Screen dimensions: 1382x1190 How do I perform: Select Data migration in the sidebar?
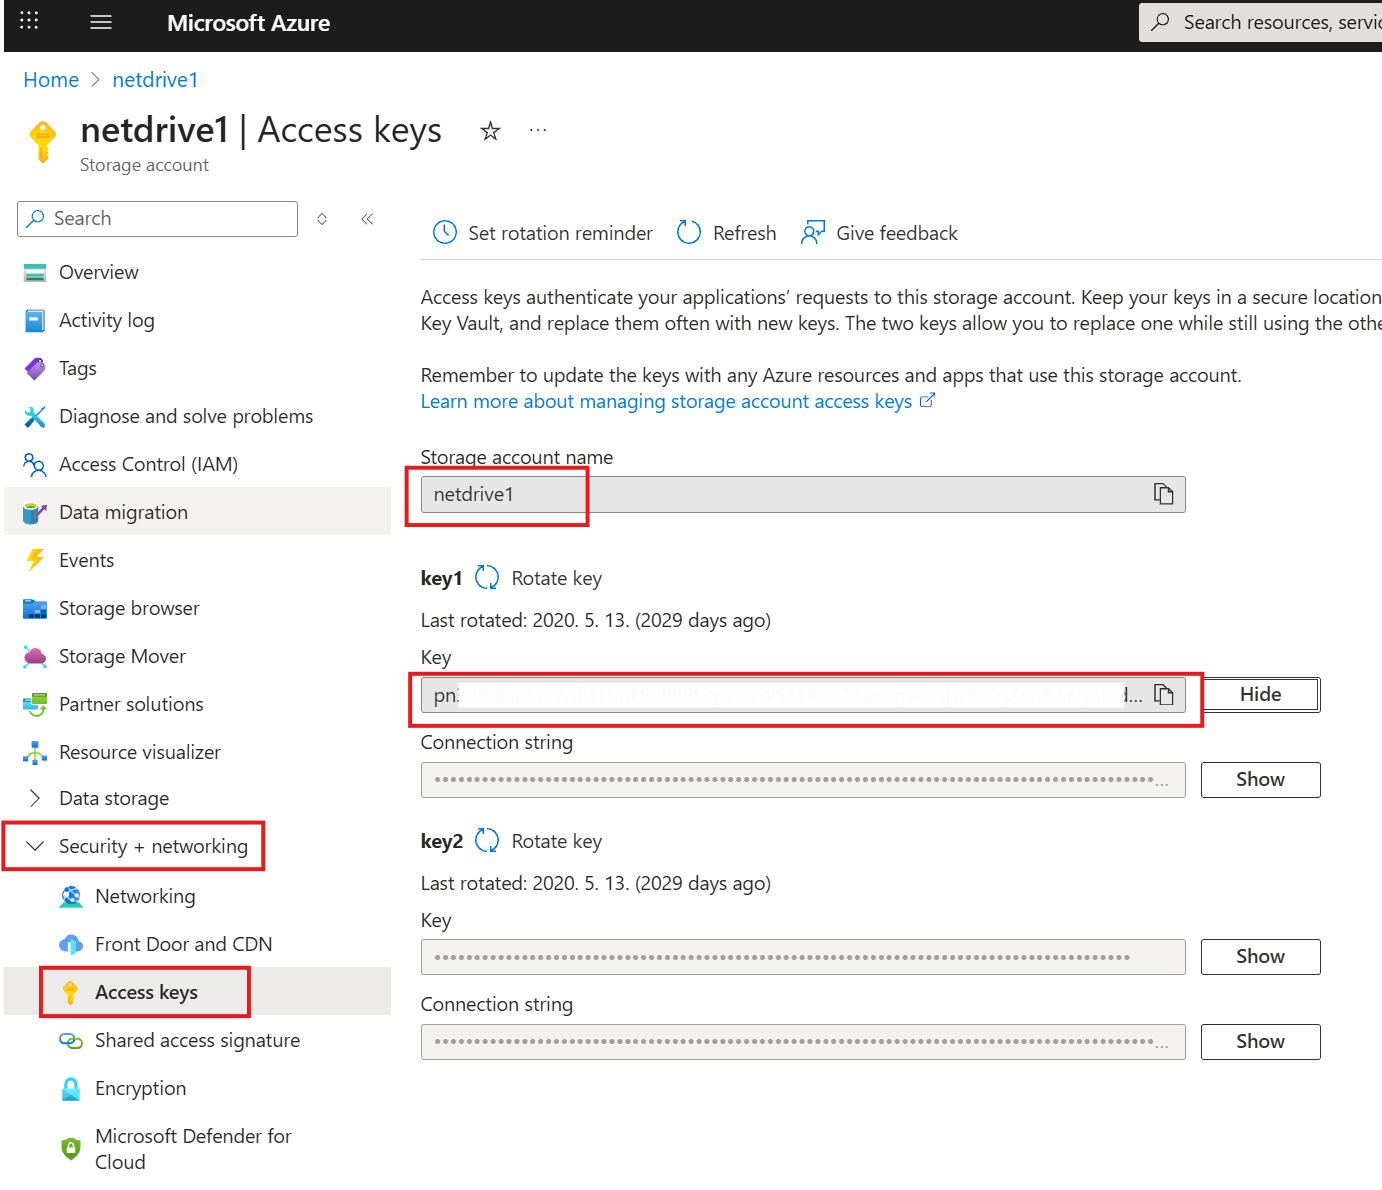(x=123, y=511)
